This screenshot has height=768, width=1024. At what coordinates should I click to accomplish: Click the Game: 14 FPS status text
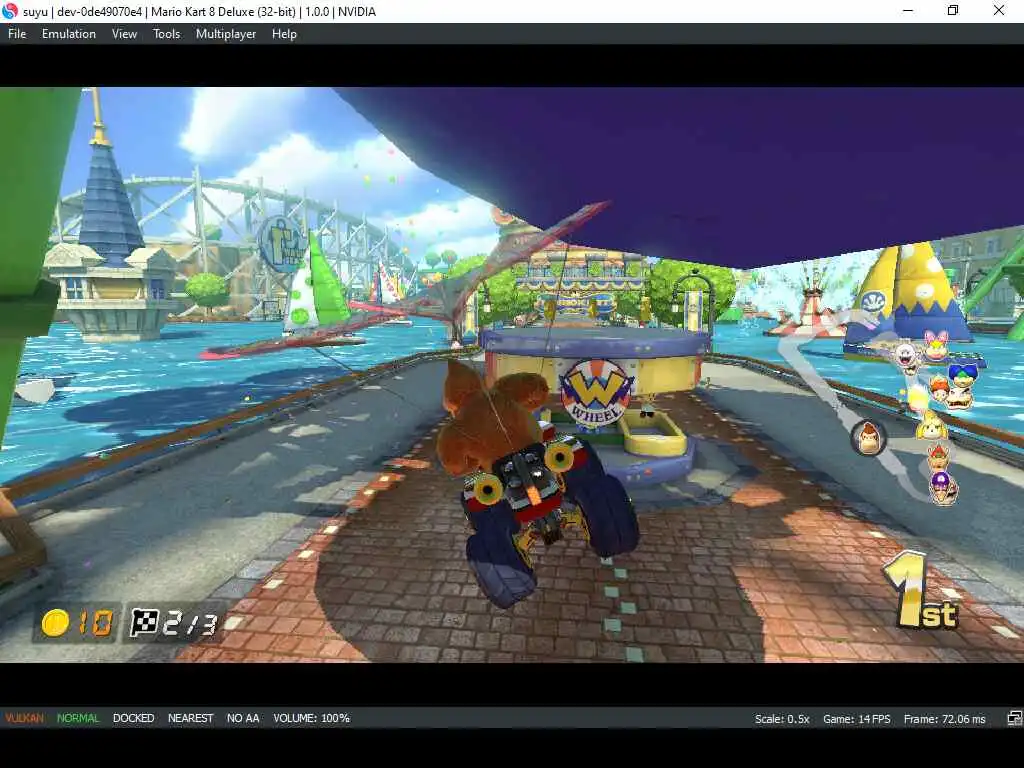point(856,719)
